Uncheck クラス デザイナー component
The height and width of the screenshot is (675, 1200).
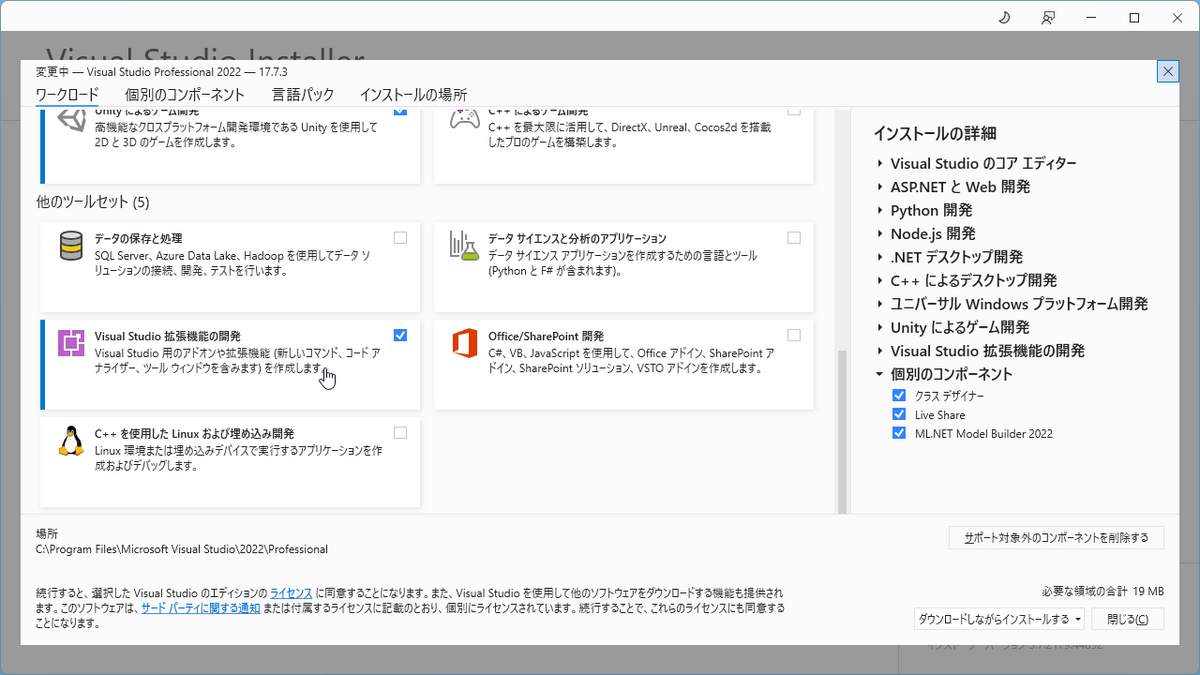pyautogui.click(x=898, y=395)
